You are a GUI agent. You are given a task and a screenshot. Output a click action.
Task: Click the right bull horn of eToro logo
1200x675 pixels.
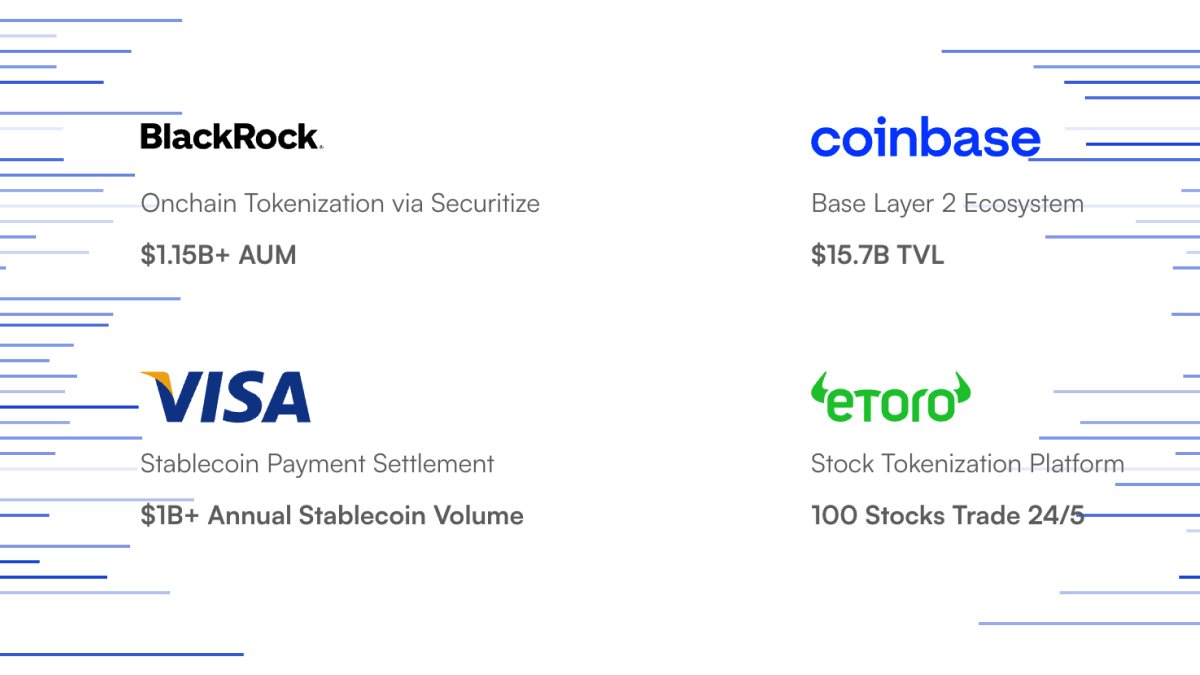[962, 385]
